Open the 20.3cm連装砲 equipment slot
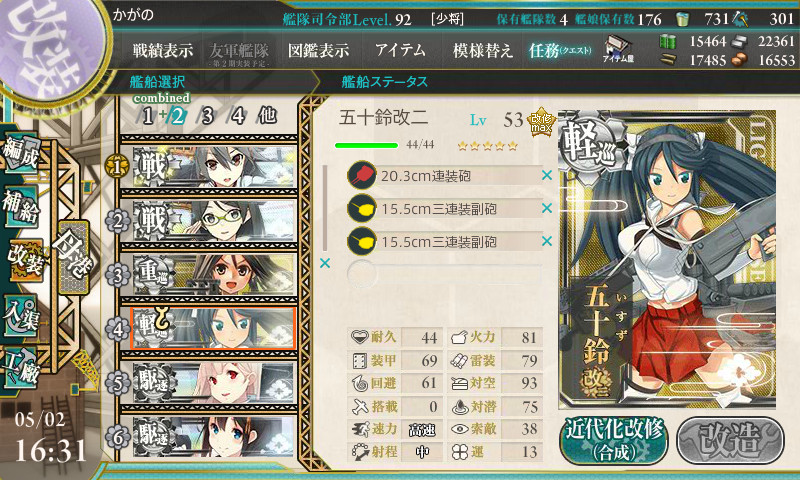 [444, 175]
